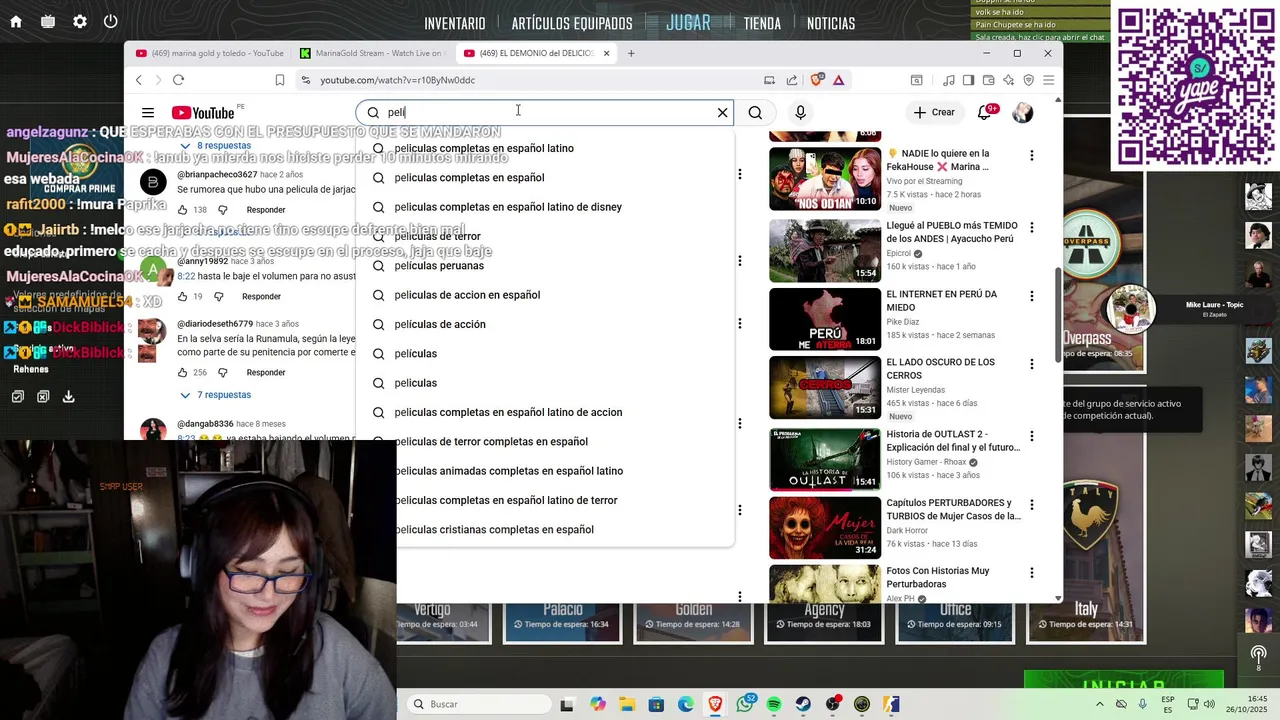Submit search with magnifier button
1280x720 pixels.
point(755,113)
